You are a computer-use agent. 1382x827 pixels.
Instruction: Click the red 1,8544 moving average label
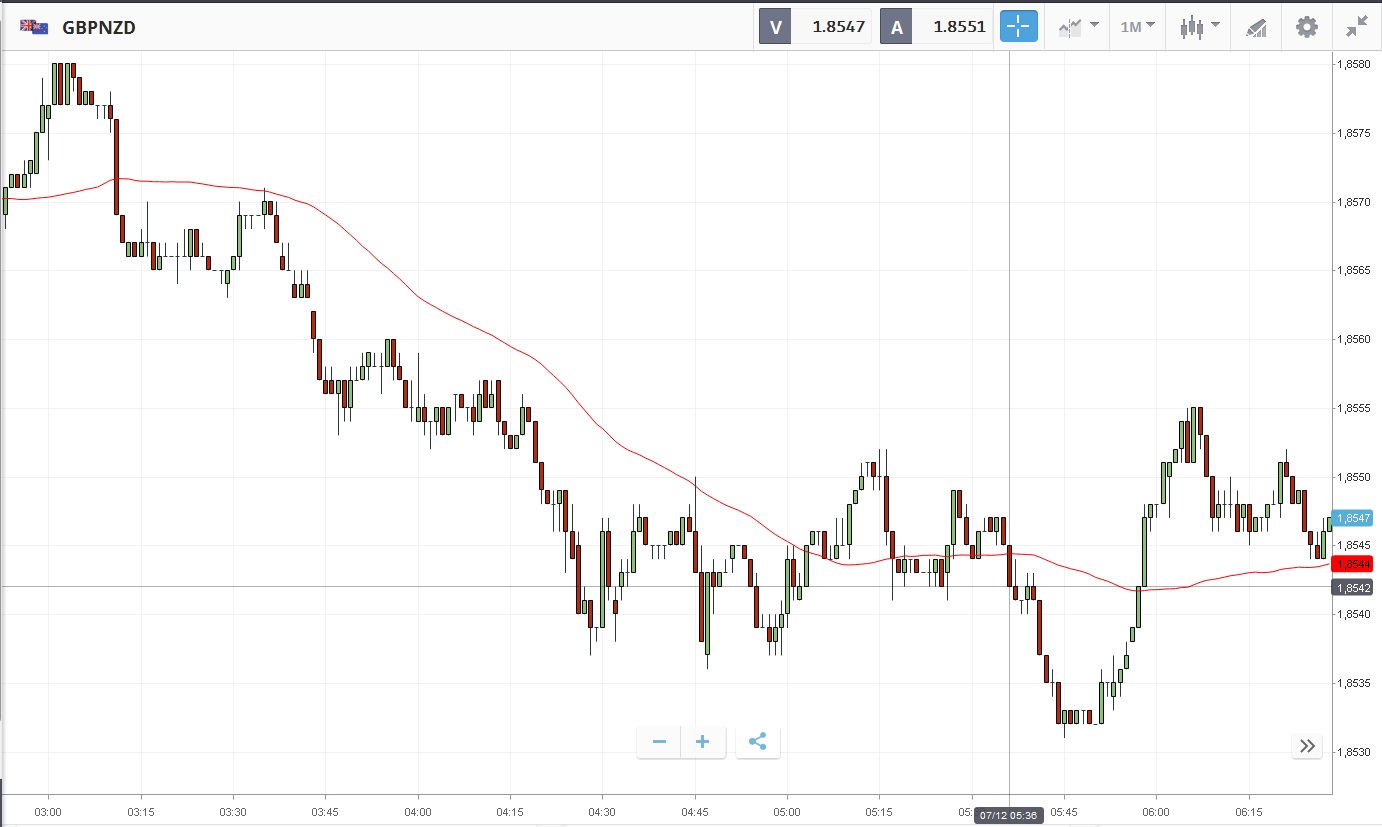1352,564
